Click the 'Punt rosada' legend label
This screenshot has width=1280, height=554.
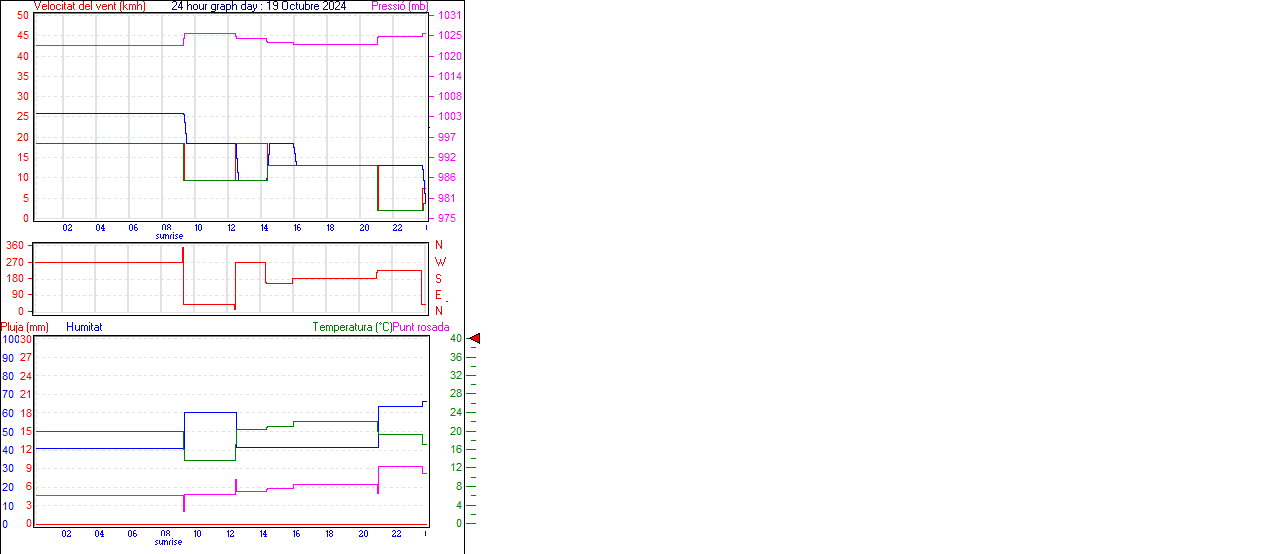point(421,327)
